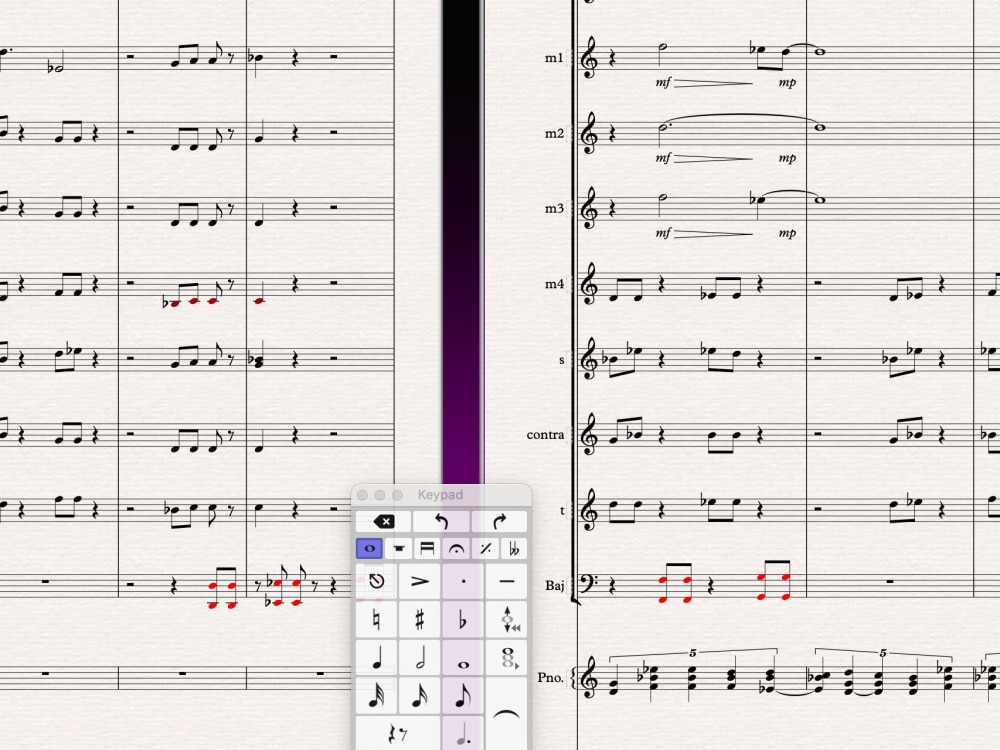
Task: Select the treble clef on the m4 staff
Action: pyautogui.click(x=591, y=284)
